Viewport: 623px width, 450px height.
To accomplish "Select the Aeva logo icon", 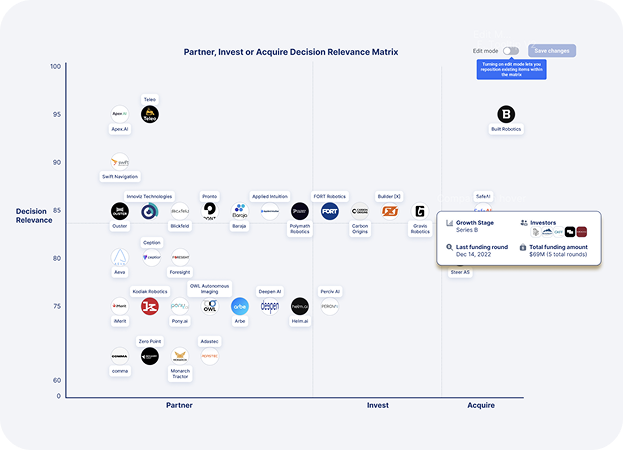I will 120,257.
